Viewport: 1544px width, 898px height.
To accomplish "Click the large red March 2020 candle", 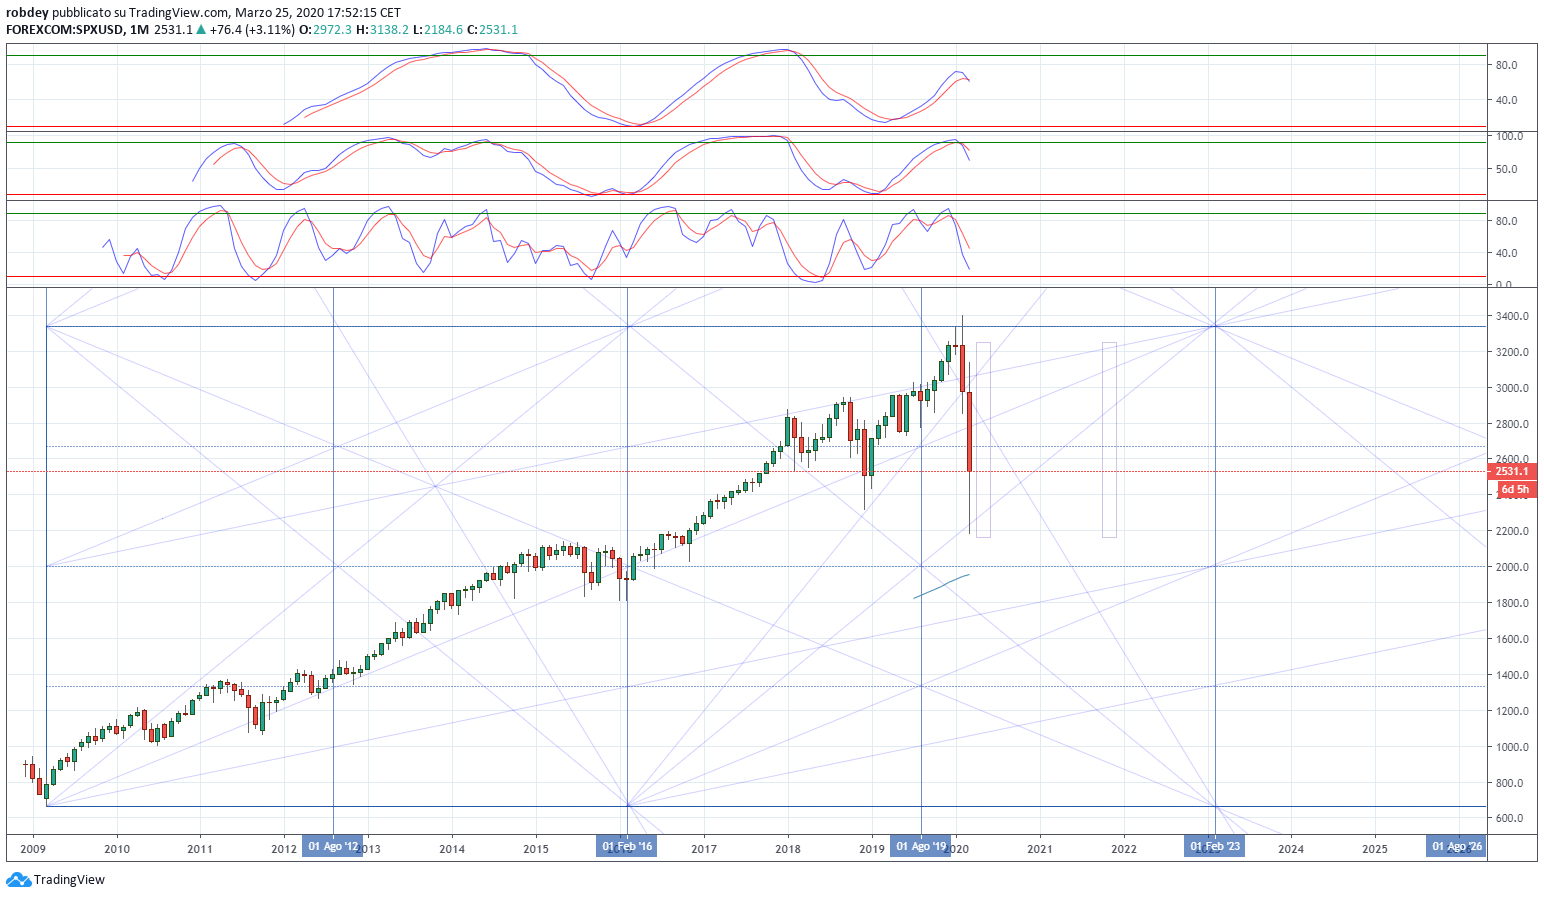I will pos(969,432).
